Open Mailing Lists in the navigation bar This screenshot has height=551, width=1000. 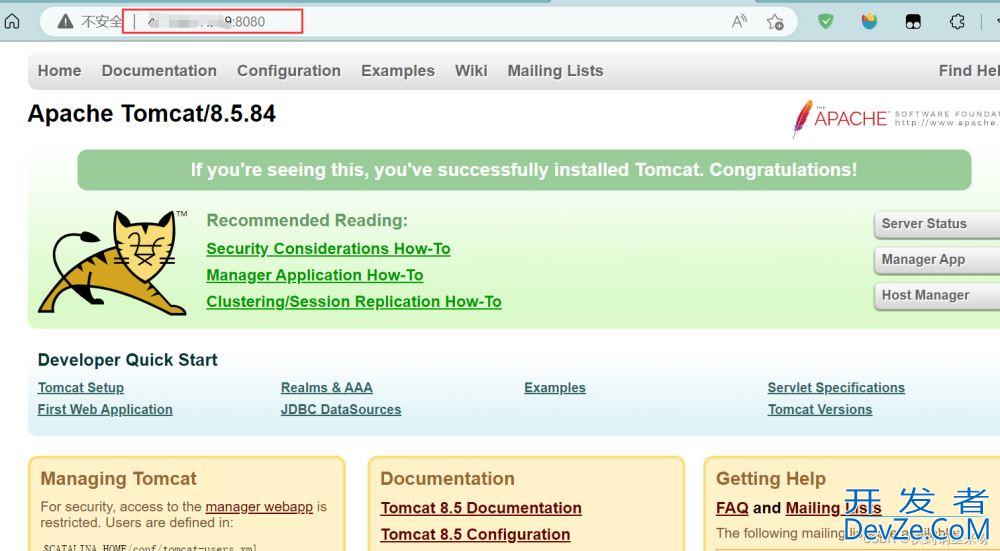(555, 71)
